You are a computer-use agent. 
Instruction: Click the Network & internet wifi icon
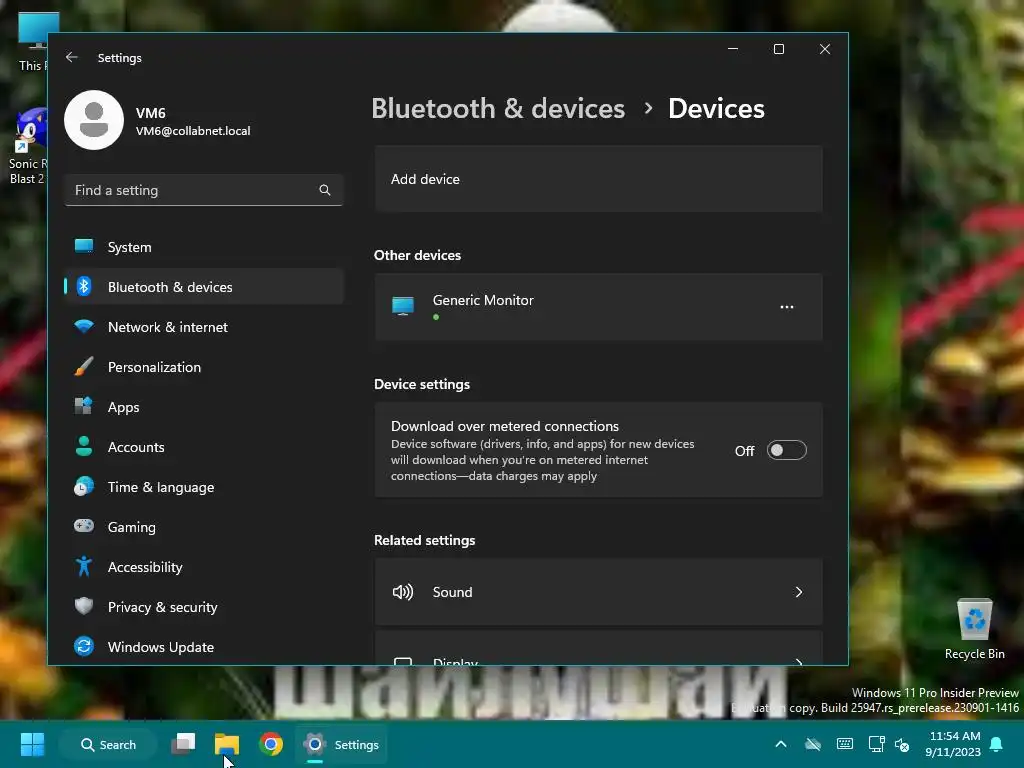[84, 326]
